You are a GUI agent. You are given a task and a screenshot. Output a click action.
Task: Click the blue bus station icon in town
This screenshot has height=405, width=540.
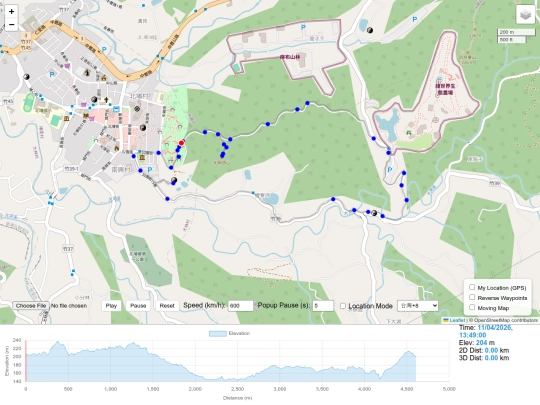pos(116,109)
